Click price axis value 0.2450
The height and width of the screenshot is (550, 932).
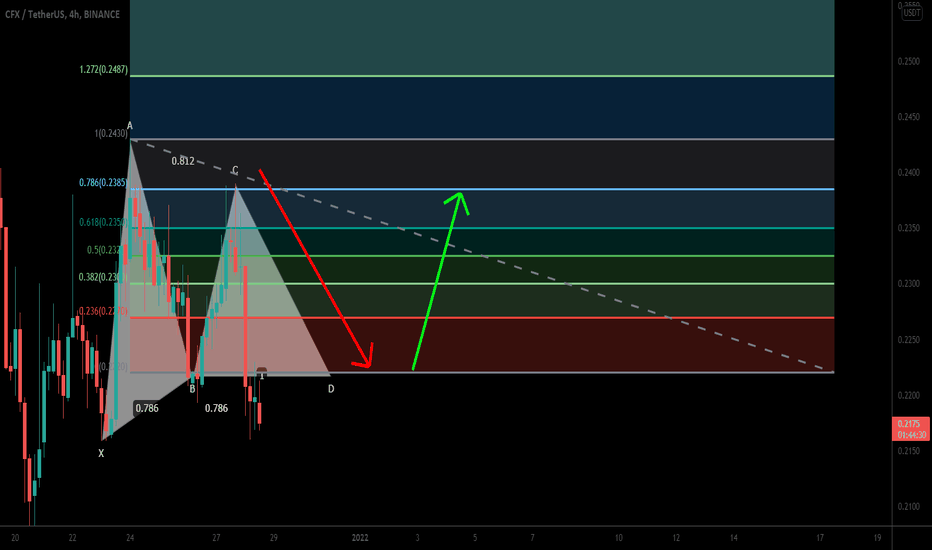tap(908, 117)
